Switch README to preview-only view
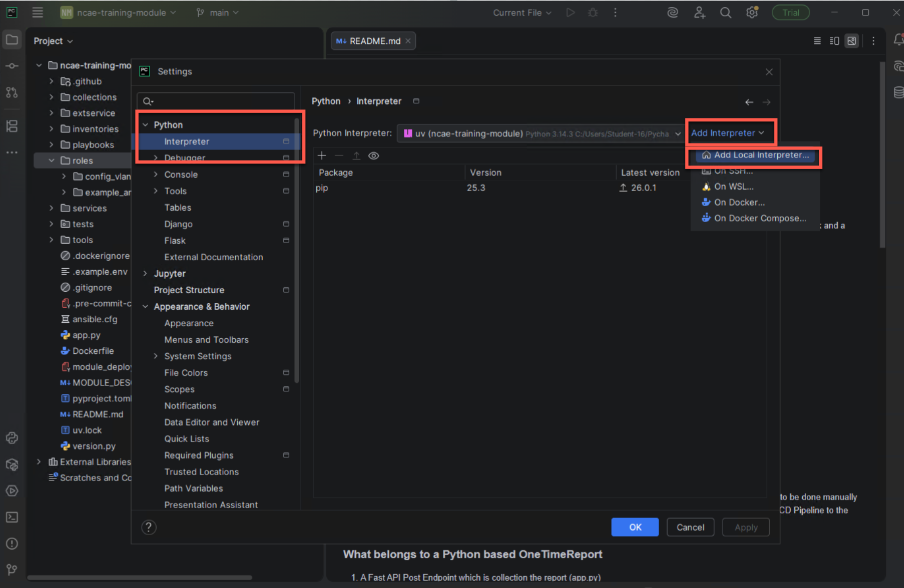 click(852, 41)
